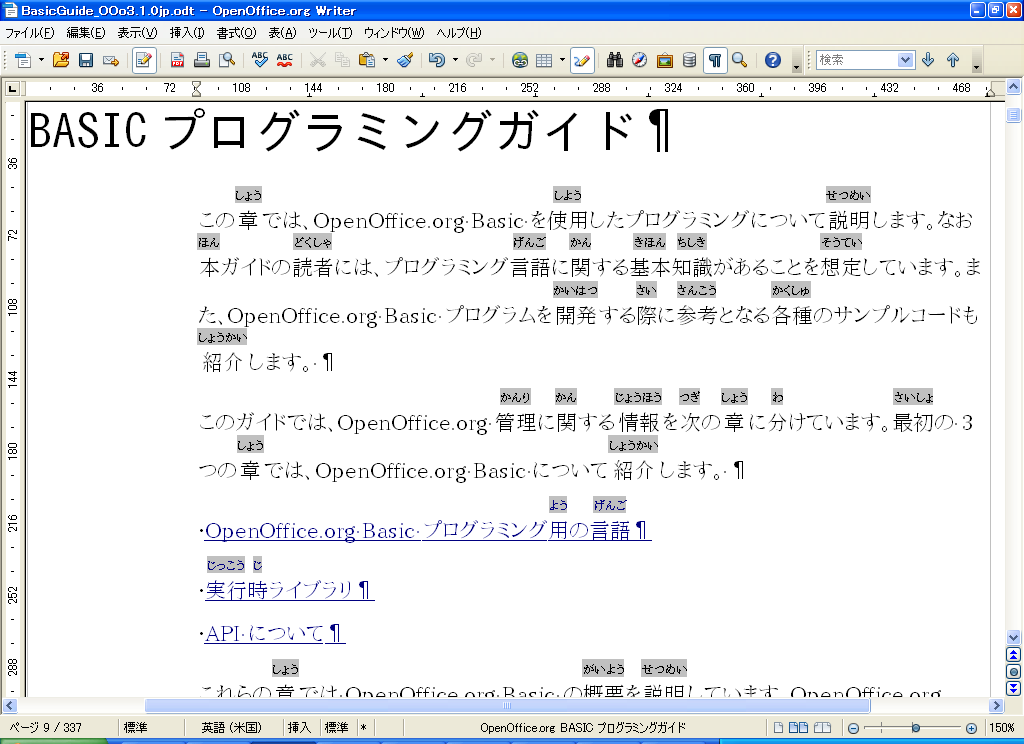Click the API について hyperlink

point(265,634)
